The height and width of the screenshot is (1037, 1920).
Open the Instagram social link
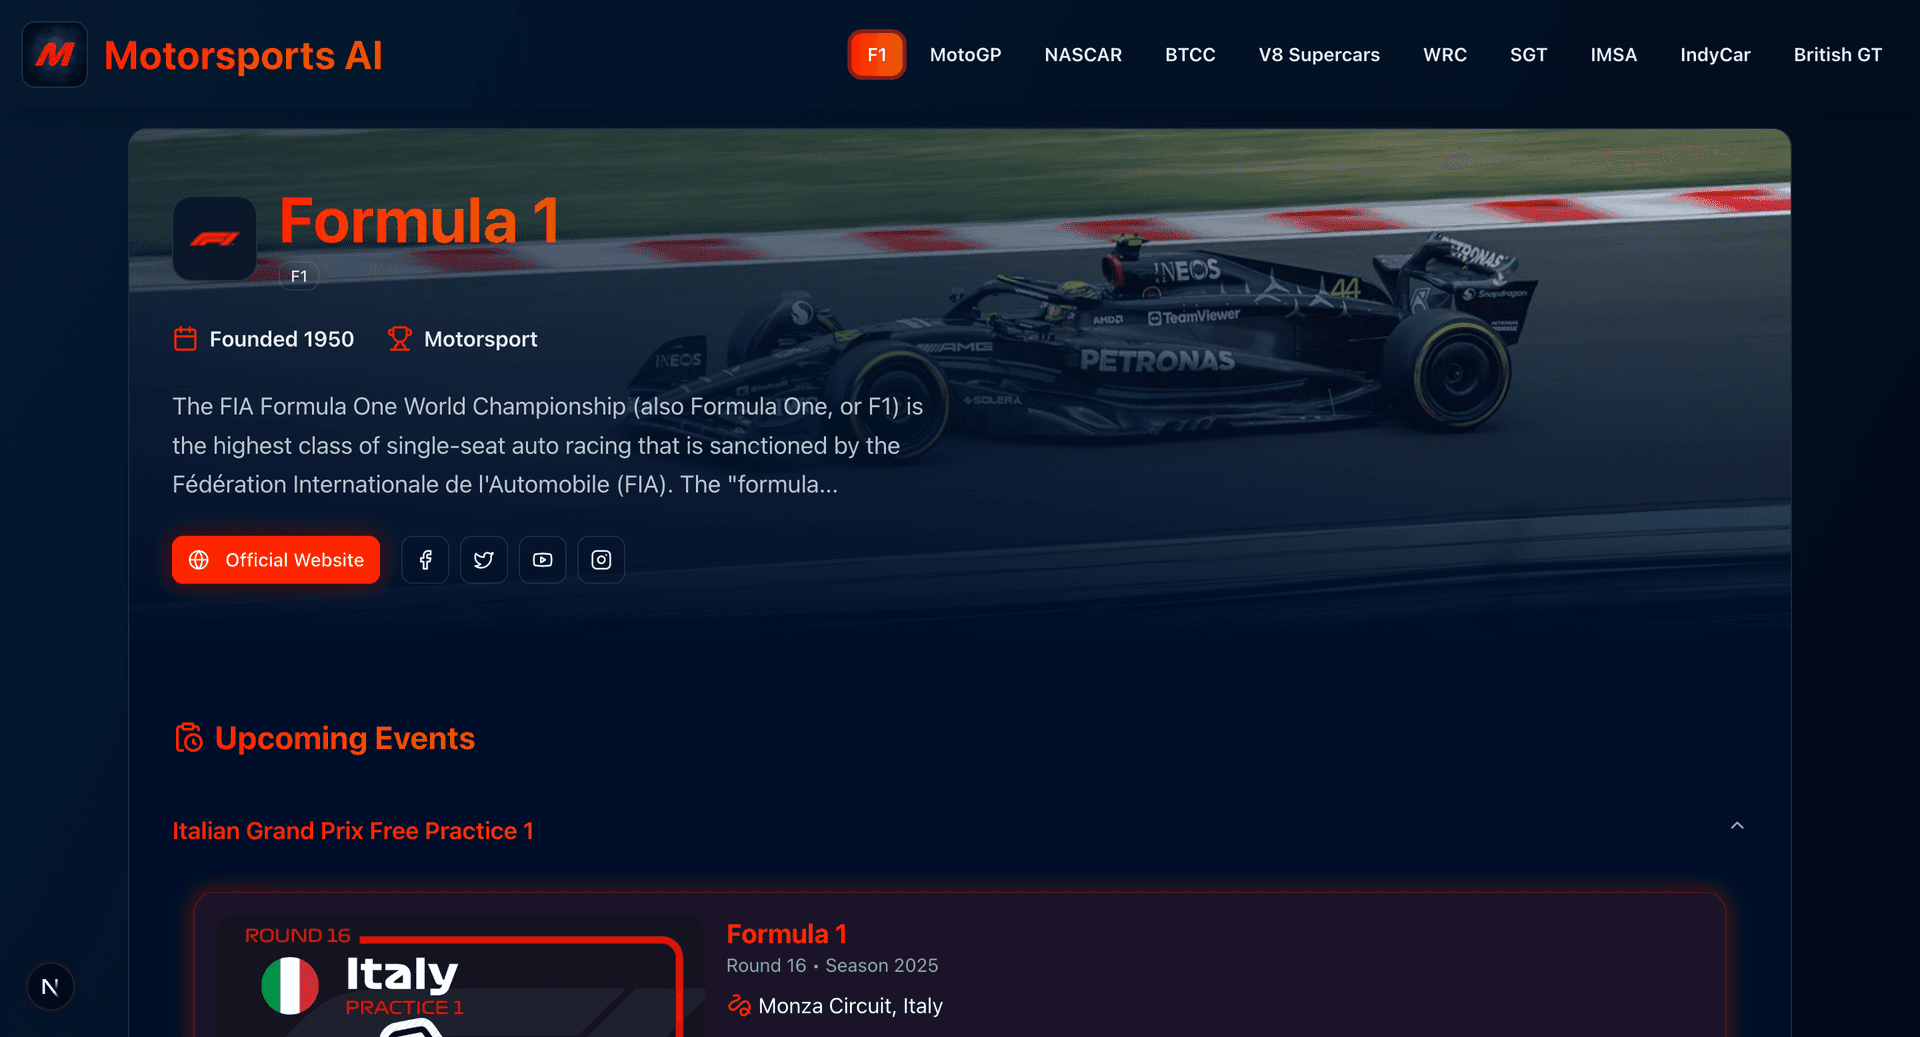601,560
